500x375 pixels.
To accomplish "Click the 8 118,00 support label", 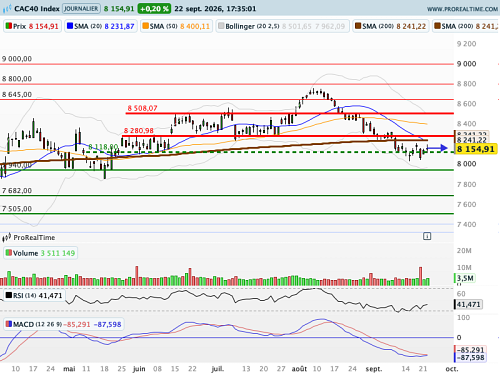I will click(103, 147).
